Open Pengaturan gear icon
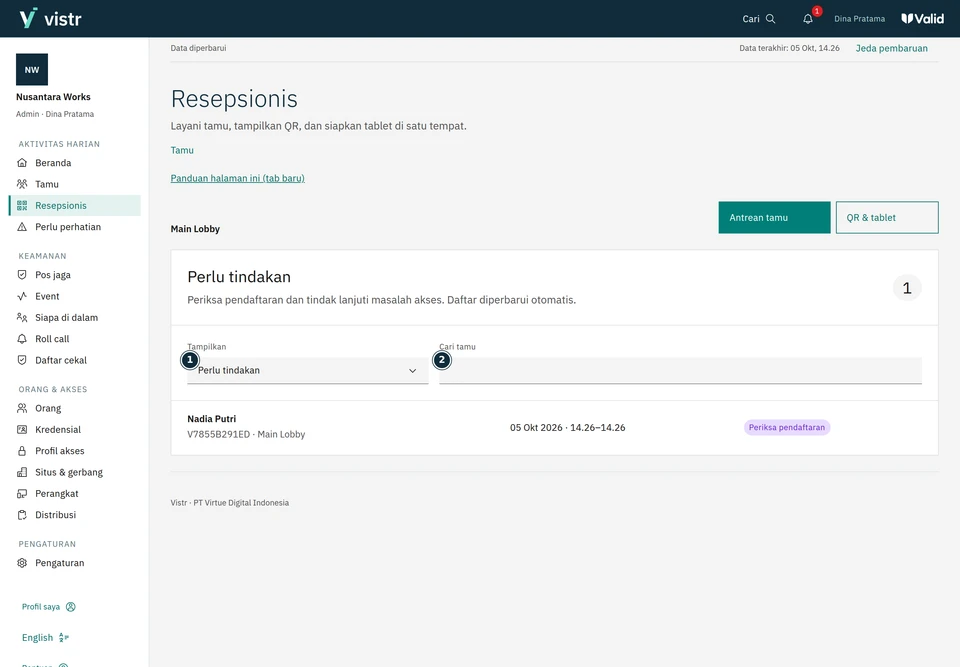960x667 pixels. [x=22, y=563]
